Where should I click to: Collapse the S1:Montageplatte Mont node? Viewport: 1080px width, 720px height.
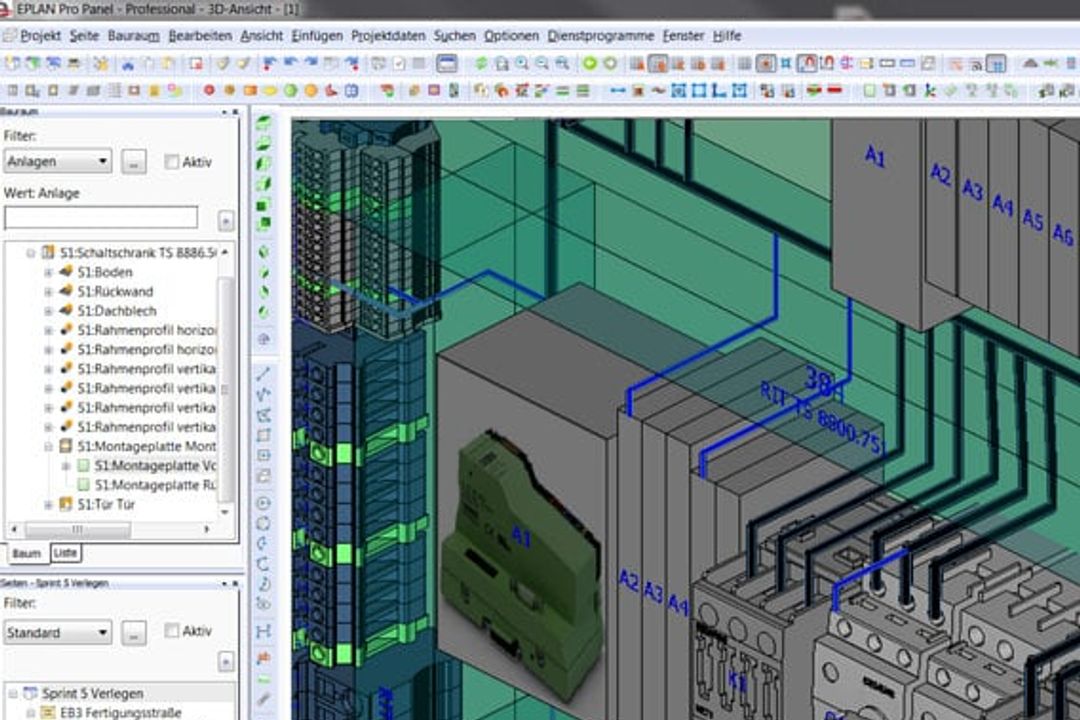coord(48,446)
